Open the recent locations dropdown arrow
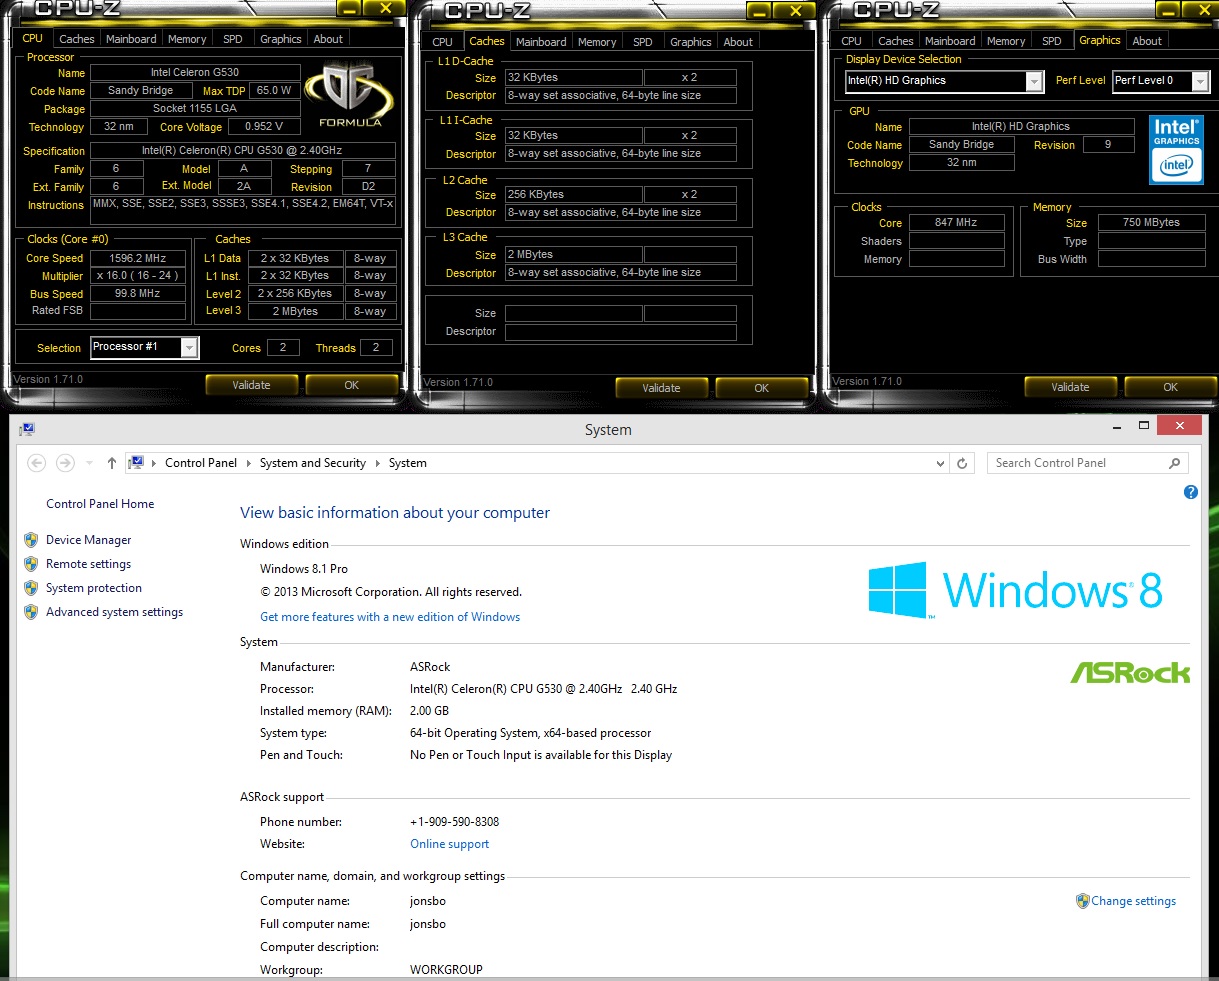1219x981 pixels. pos(89,463)
